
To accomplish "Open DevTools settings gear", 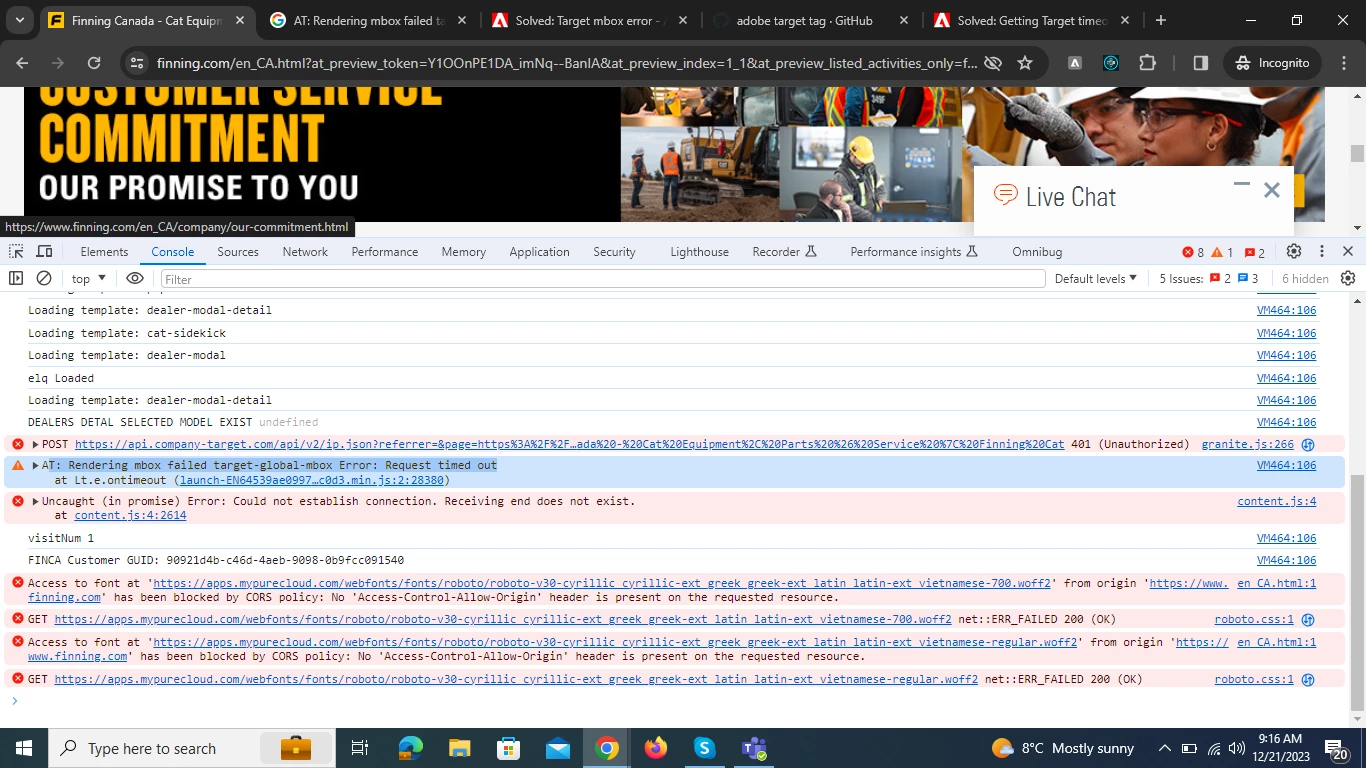I will [x=1294, y=252].
